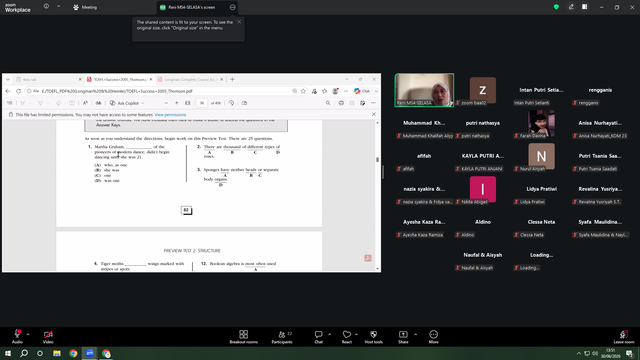Expand the Share options arrow
Screen dimensions: 640x360
pos(416,334)
